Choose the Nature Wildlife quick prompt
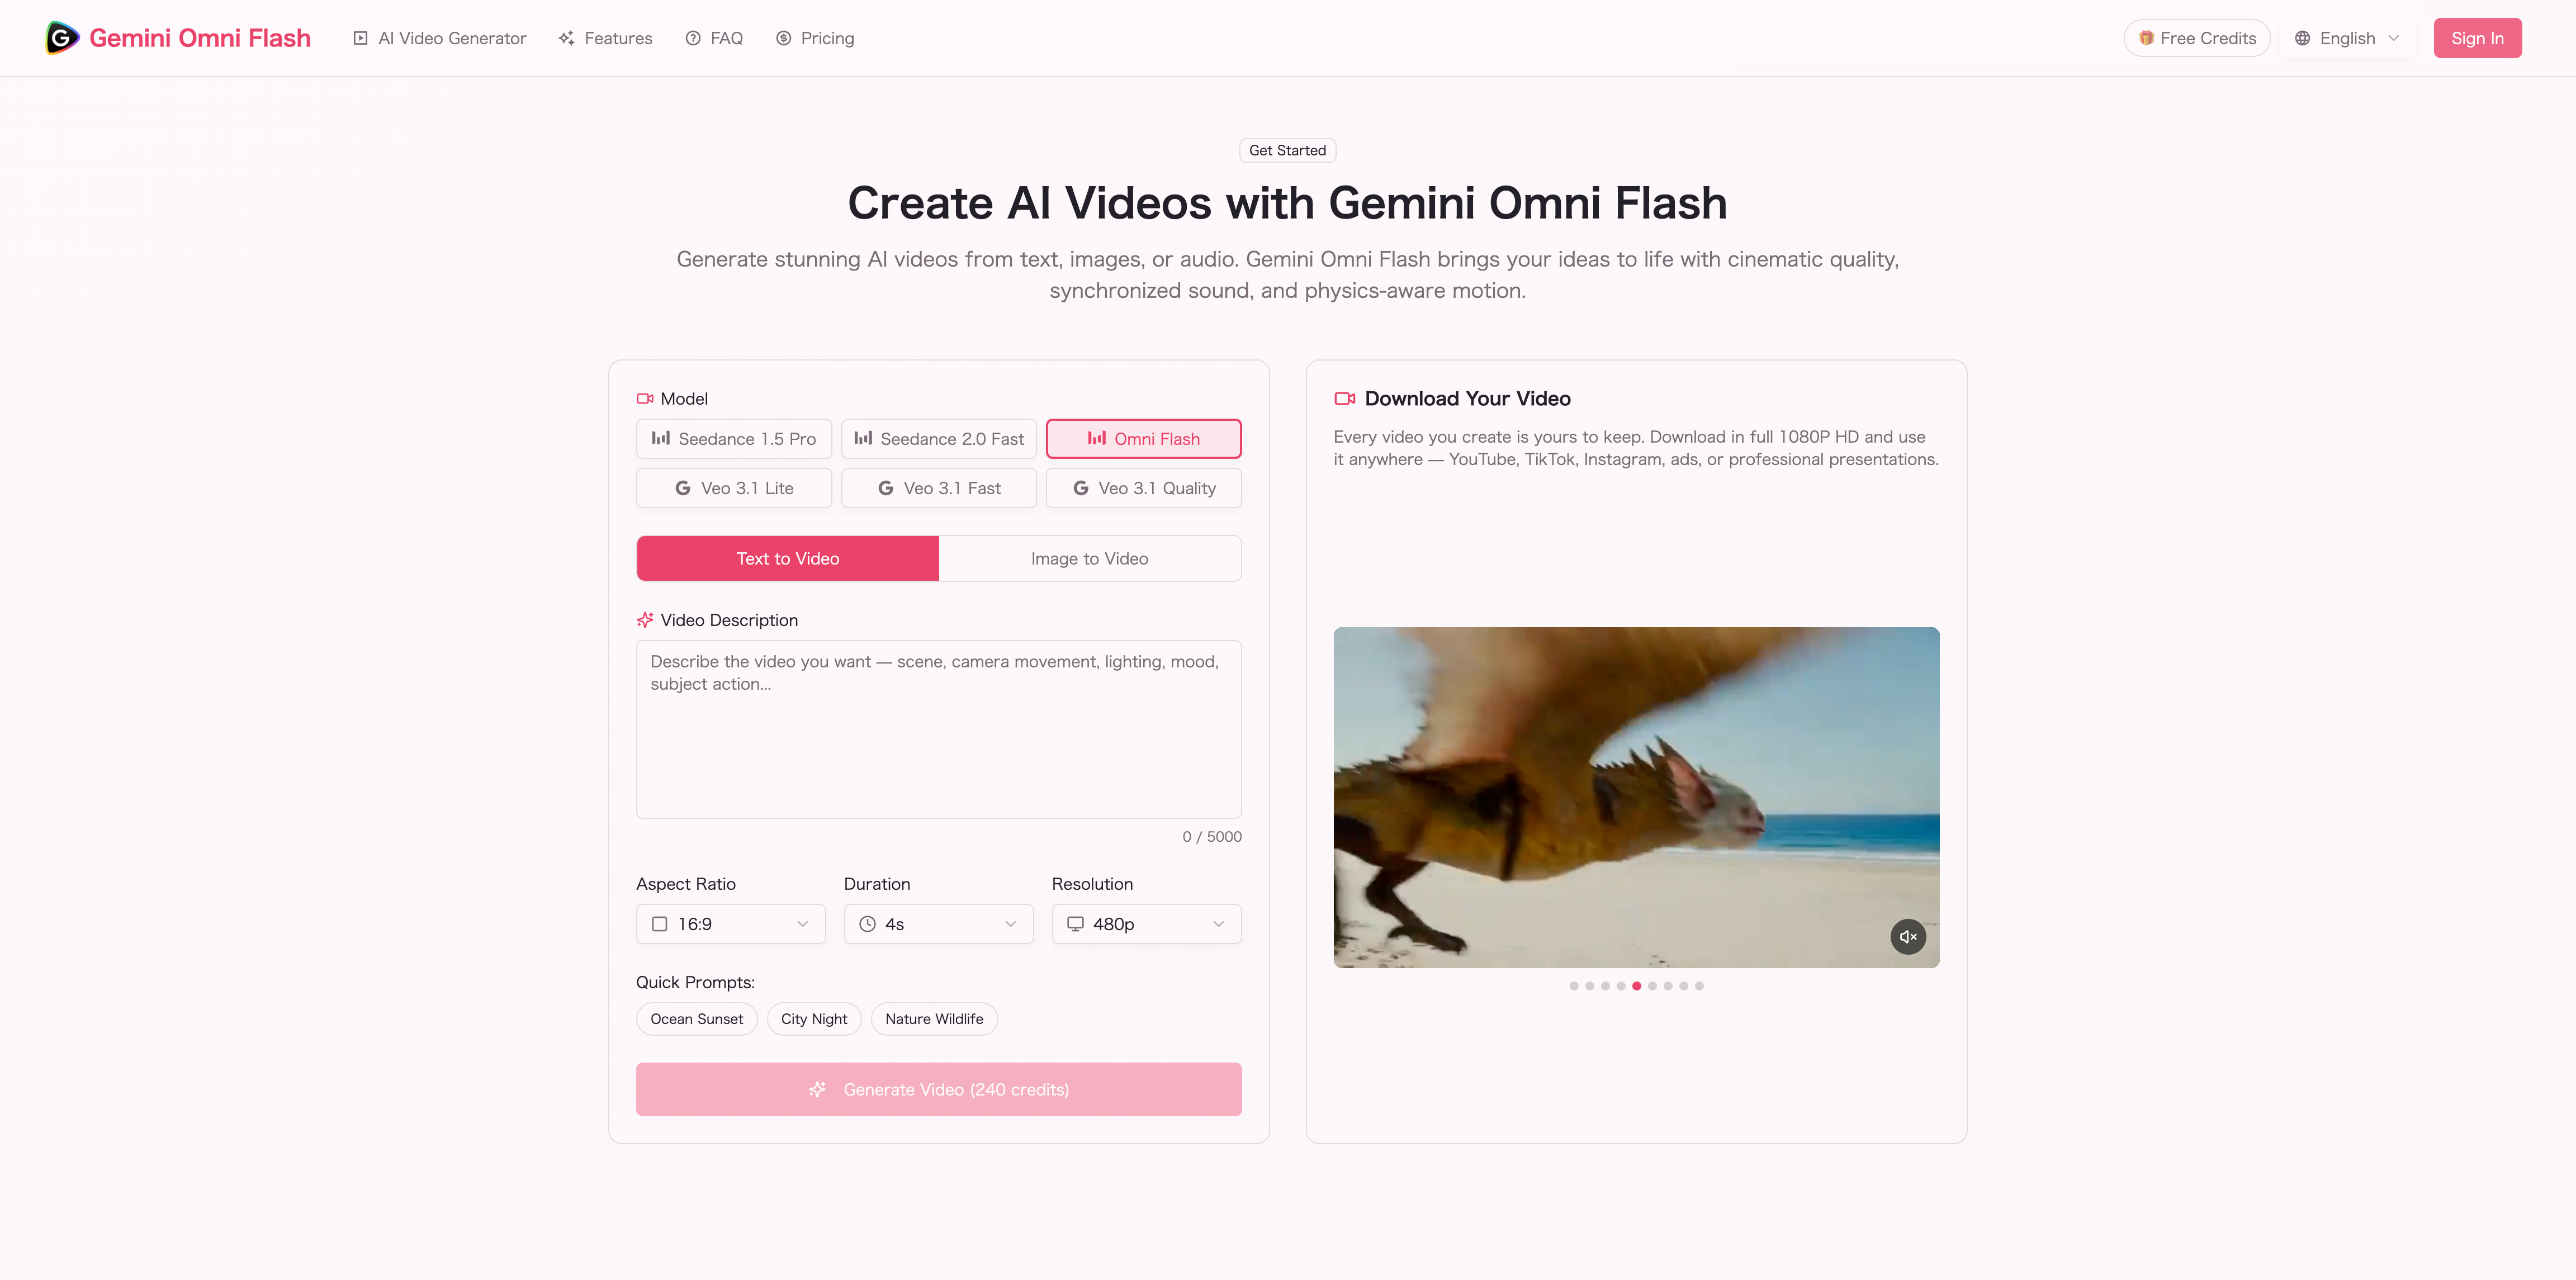 pos(934,1019)
